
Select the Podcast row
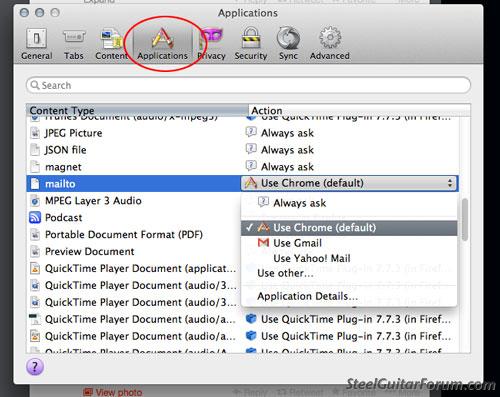click(133, 218)
